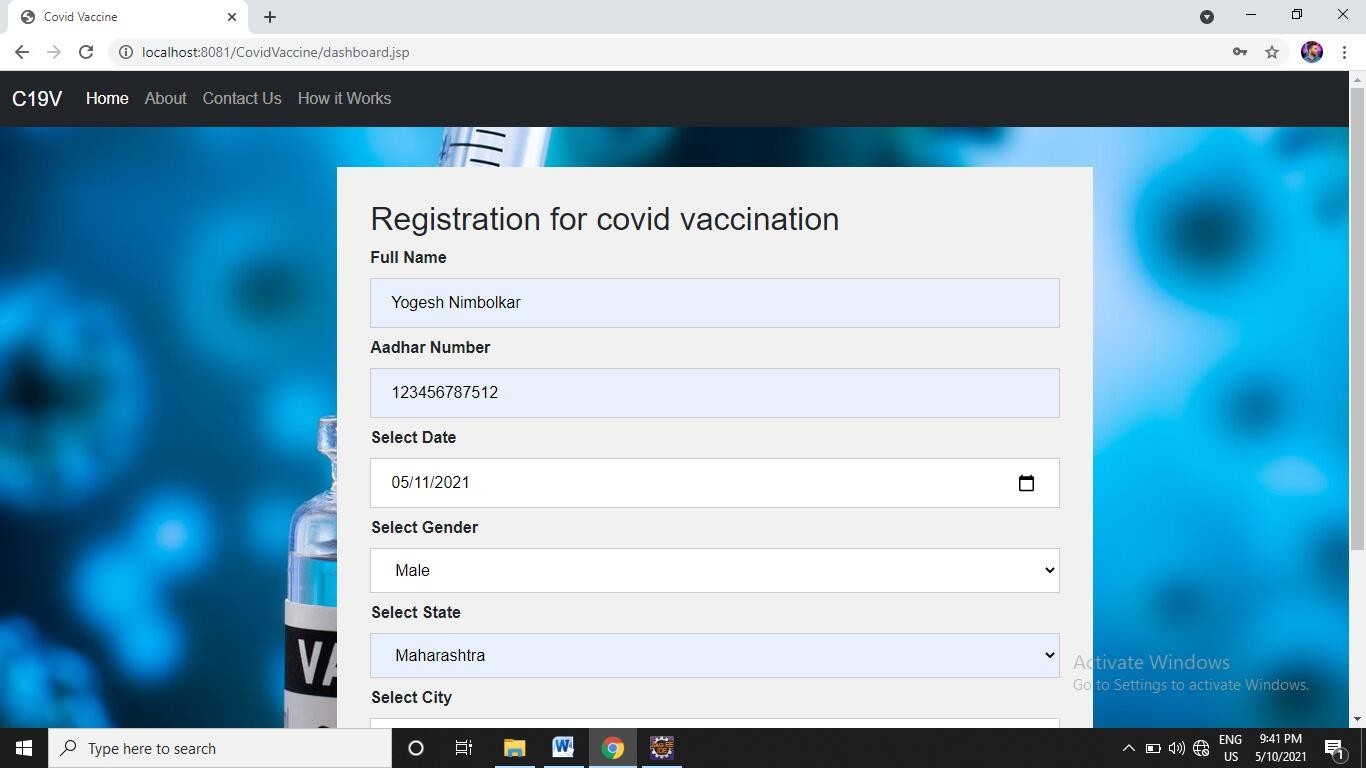The width and height of the screenshot is (1366, 768).
Task: Navigate back using the browser back arrow
Action: pos(21,52)
